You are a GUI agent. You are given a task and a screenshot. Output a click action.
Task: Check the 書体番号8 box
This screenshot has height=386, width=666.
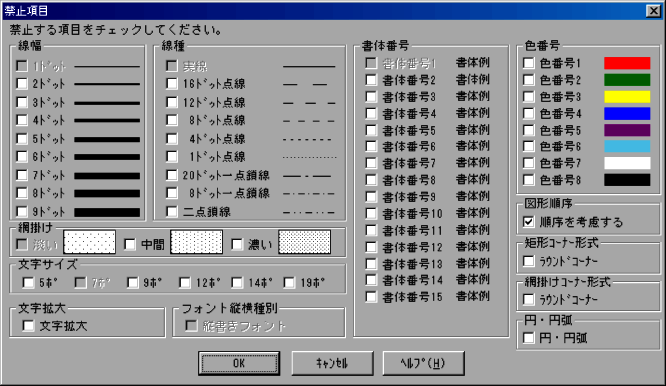point(371,180)
